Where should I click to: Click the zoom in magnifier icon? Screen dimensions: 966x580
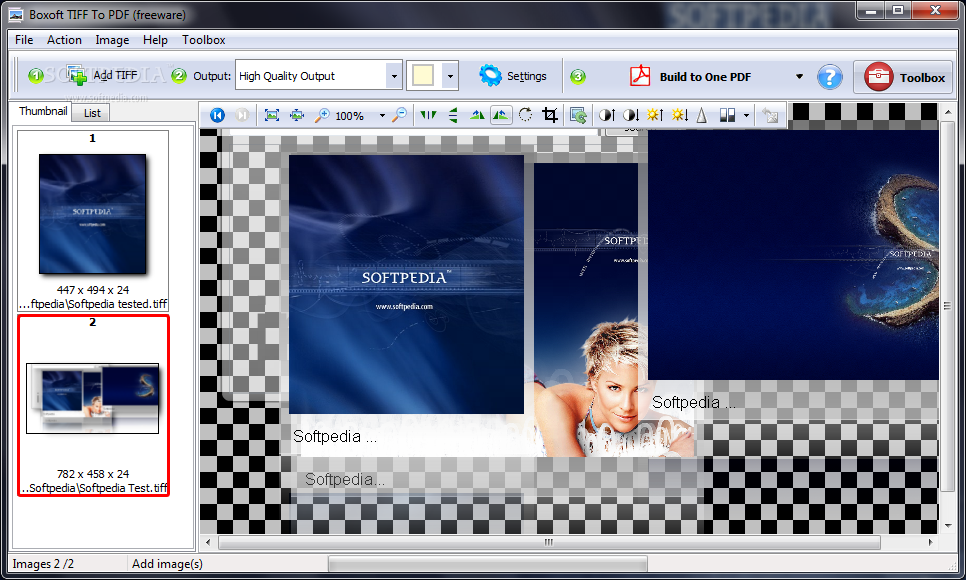(322, 115)
